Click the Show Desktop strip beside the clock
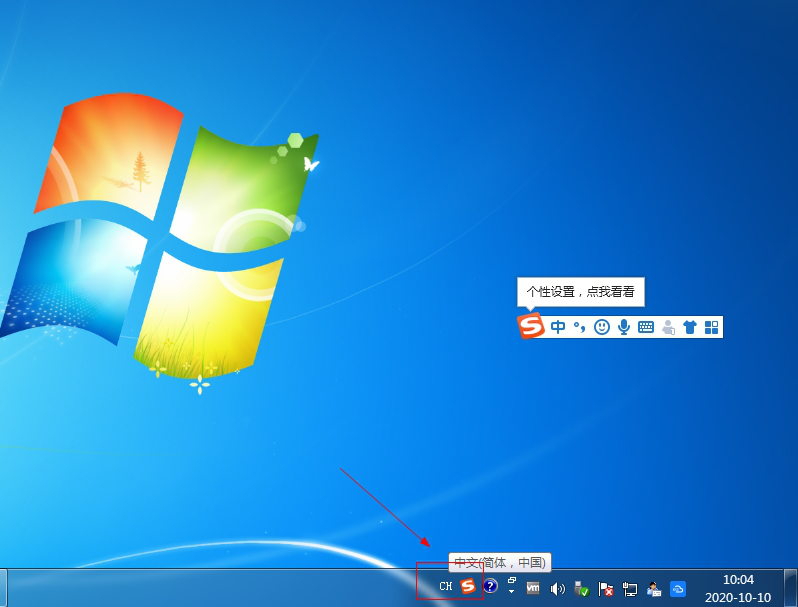The image size is (798, 607). [790, 588]
